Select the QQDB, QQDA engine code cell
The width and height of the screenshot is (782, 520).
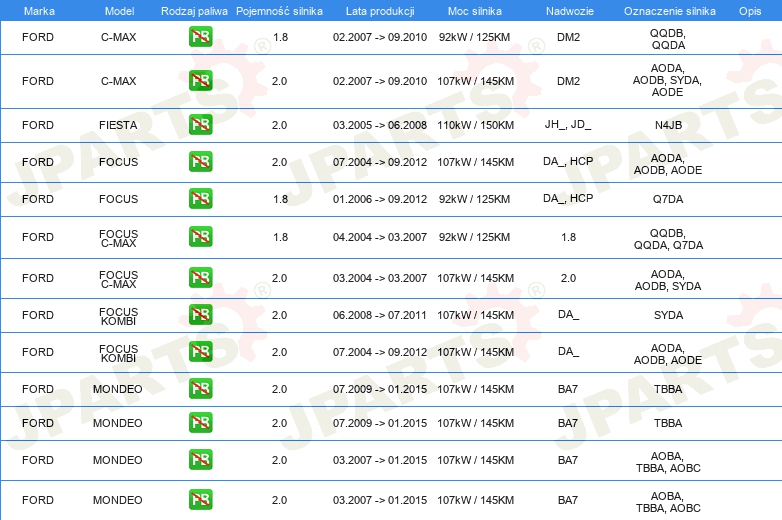[x=668, y=39]
